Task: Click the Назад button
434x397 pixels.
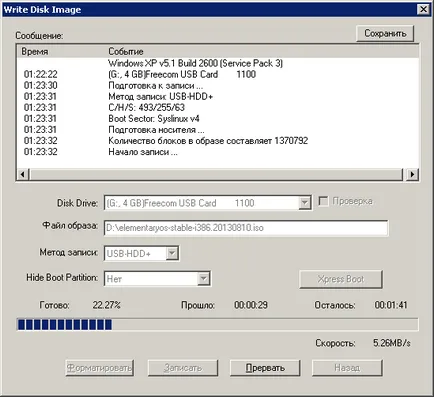Action: (347, 368)
